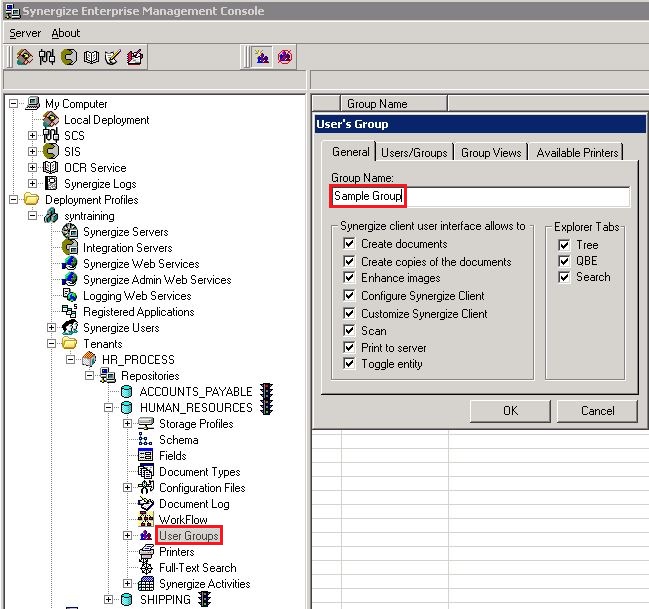Collapse the Deployment Profiles node

pos(14,200)
